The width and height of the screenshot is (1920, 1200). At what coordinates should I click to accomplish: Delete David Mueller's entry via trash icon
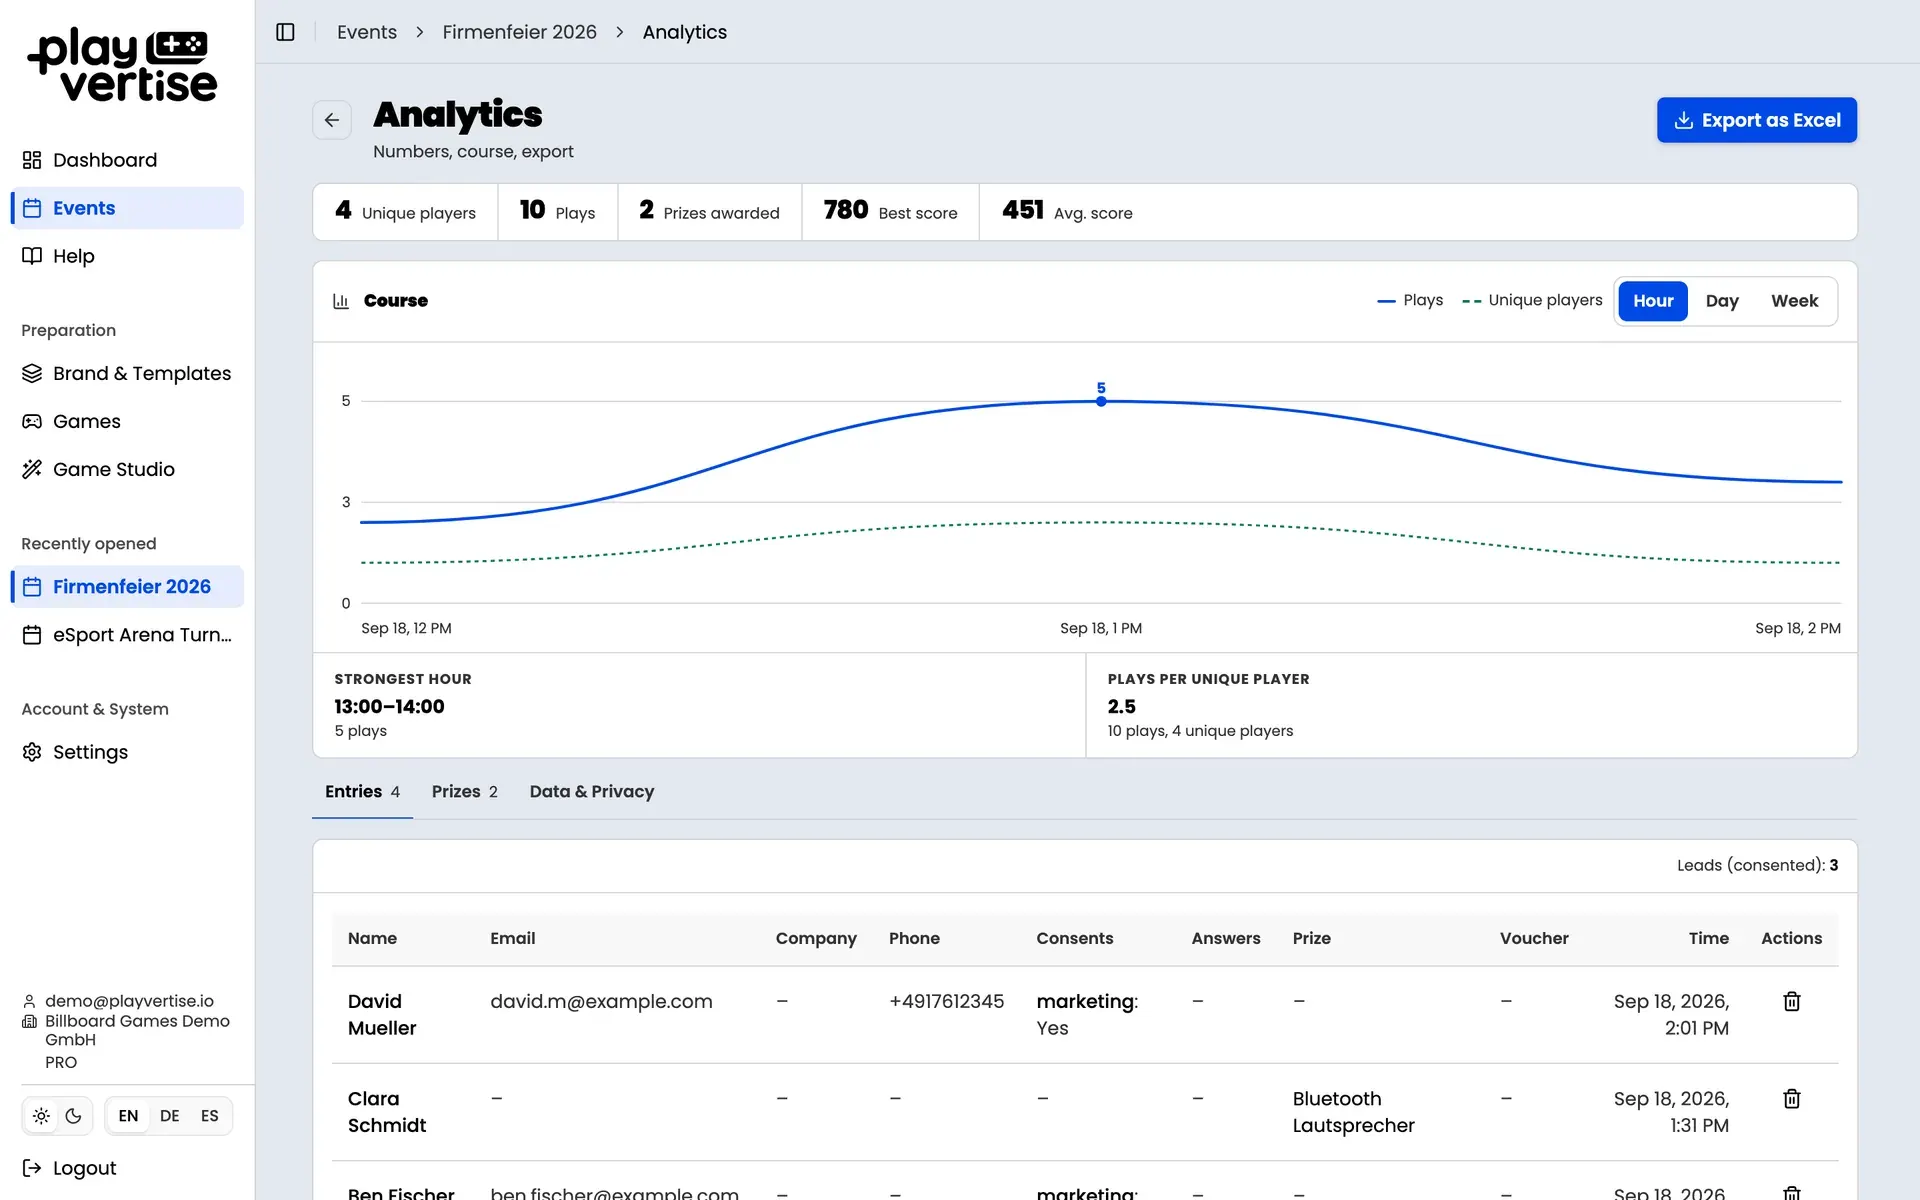(x=1791, y=1001)
